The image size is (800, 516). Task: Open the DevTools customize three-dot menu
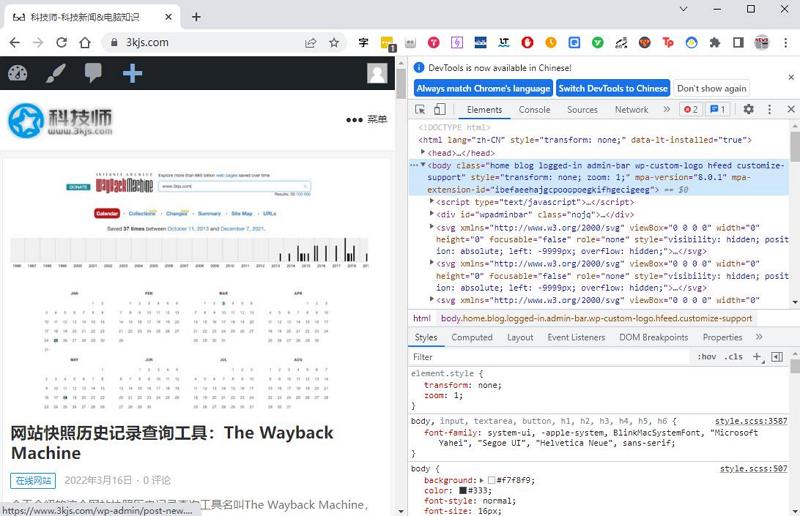[769, 109]
